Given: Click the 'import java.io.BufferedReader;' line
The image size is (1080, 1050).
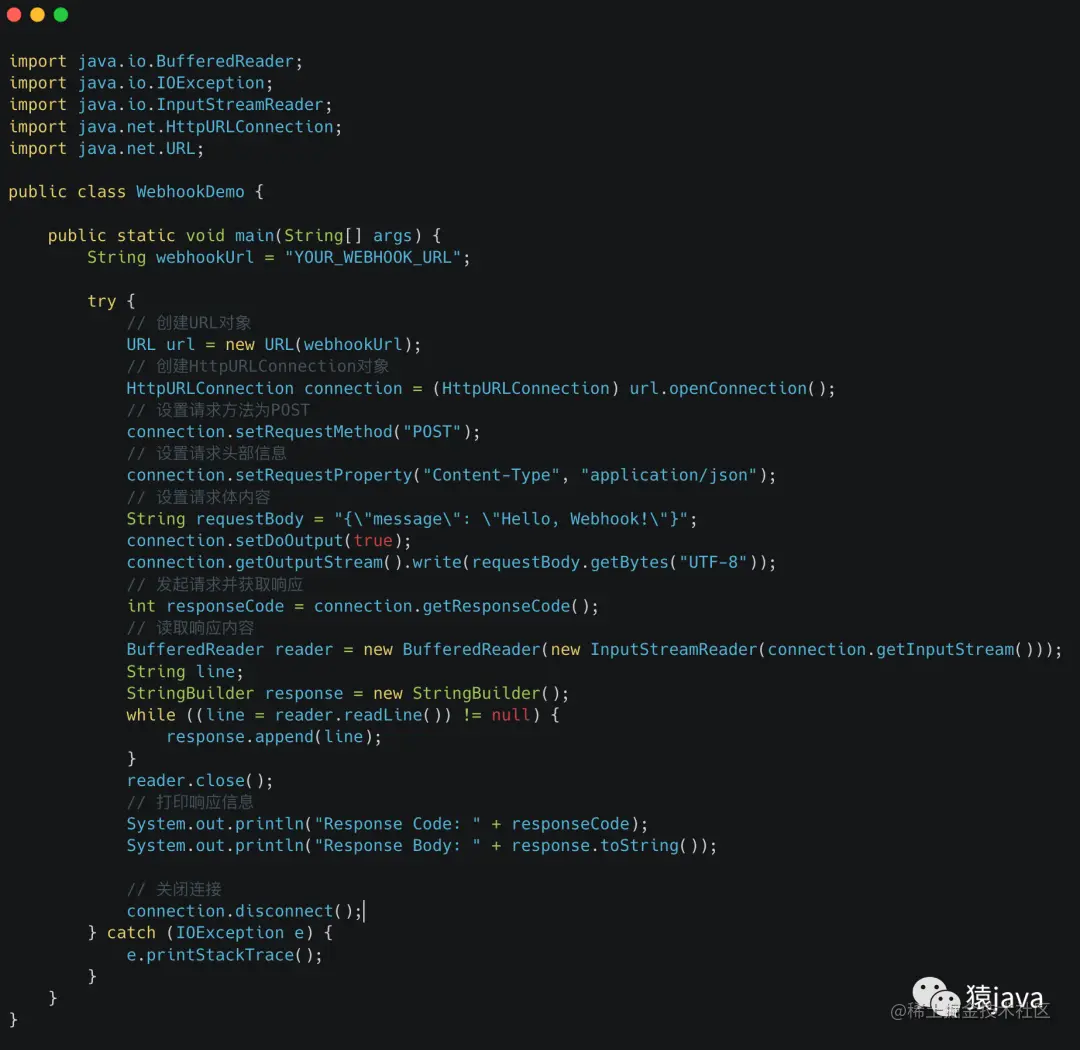Looking at the screenshot, I should (x=156, y=61).
